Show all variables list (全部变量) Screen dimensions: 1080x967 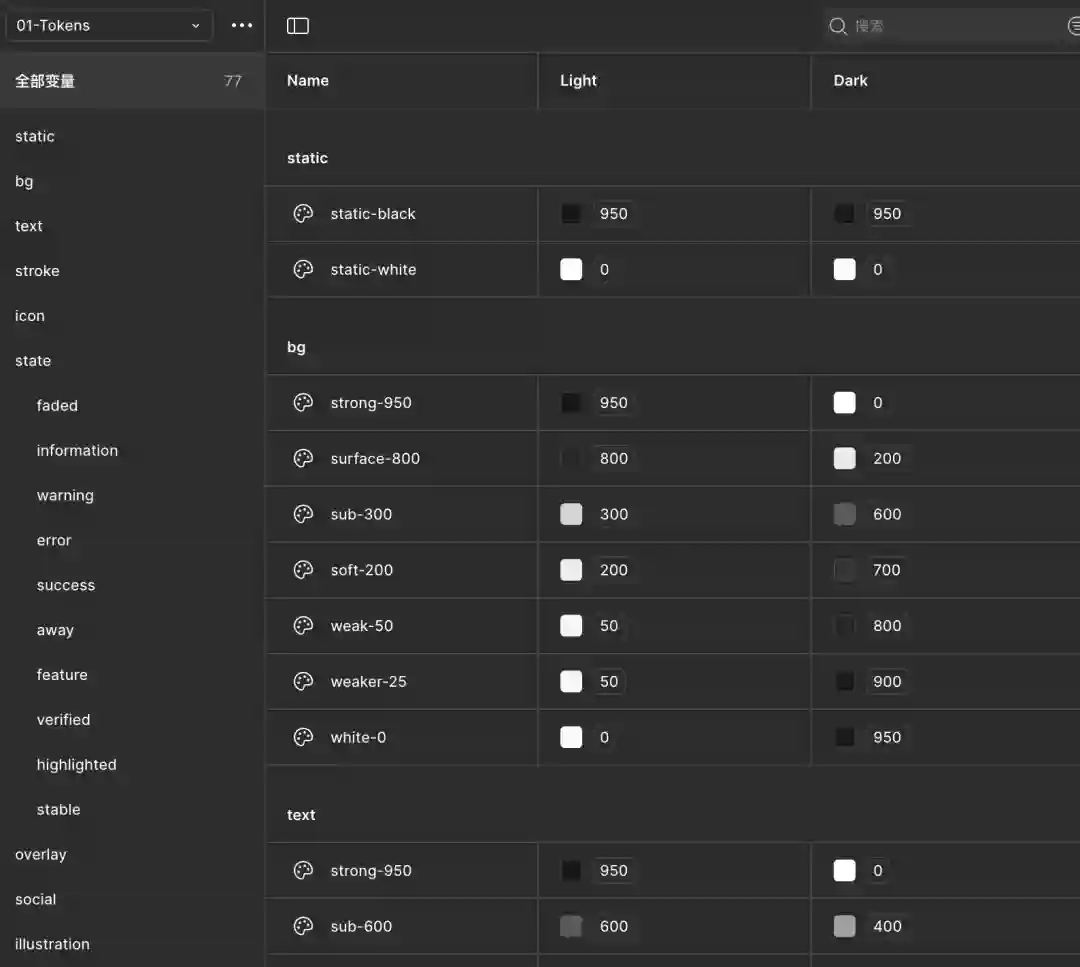pyautogui.click(x=45, y=81)
